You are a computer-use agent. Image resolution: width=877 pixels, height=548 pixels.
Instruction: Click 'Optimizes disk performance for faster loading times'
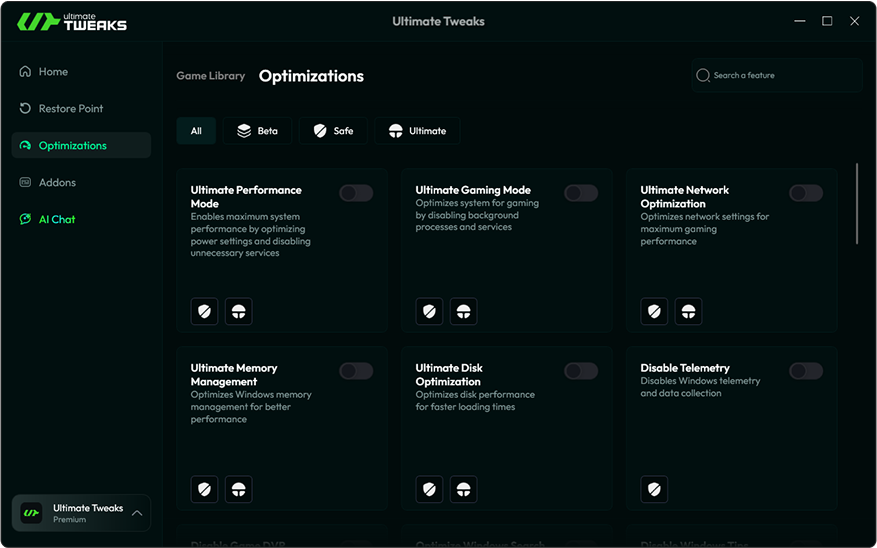click(x=475, y=400)
